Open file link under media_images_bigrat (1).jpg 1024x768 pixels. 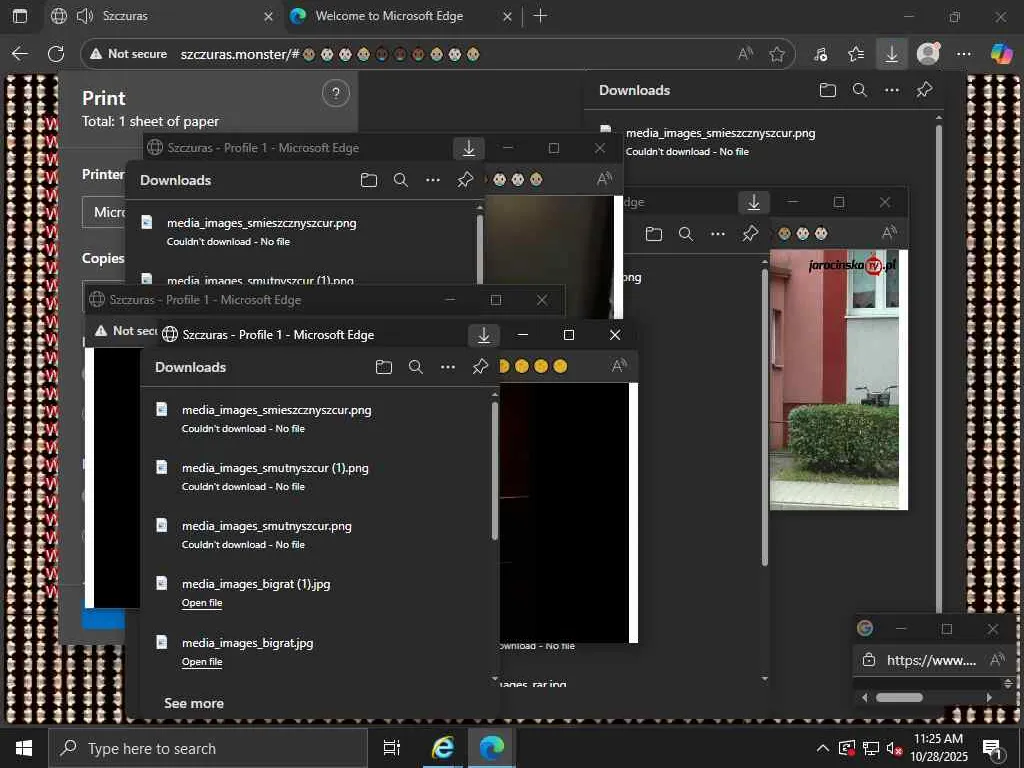[202, 603]
